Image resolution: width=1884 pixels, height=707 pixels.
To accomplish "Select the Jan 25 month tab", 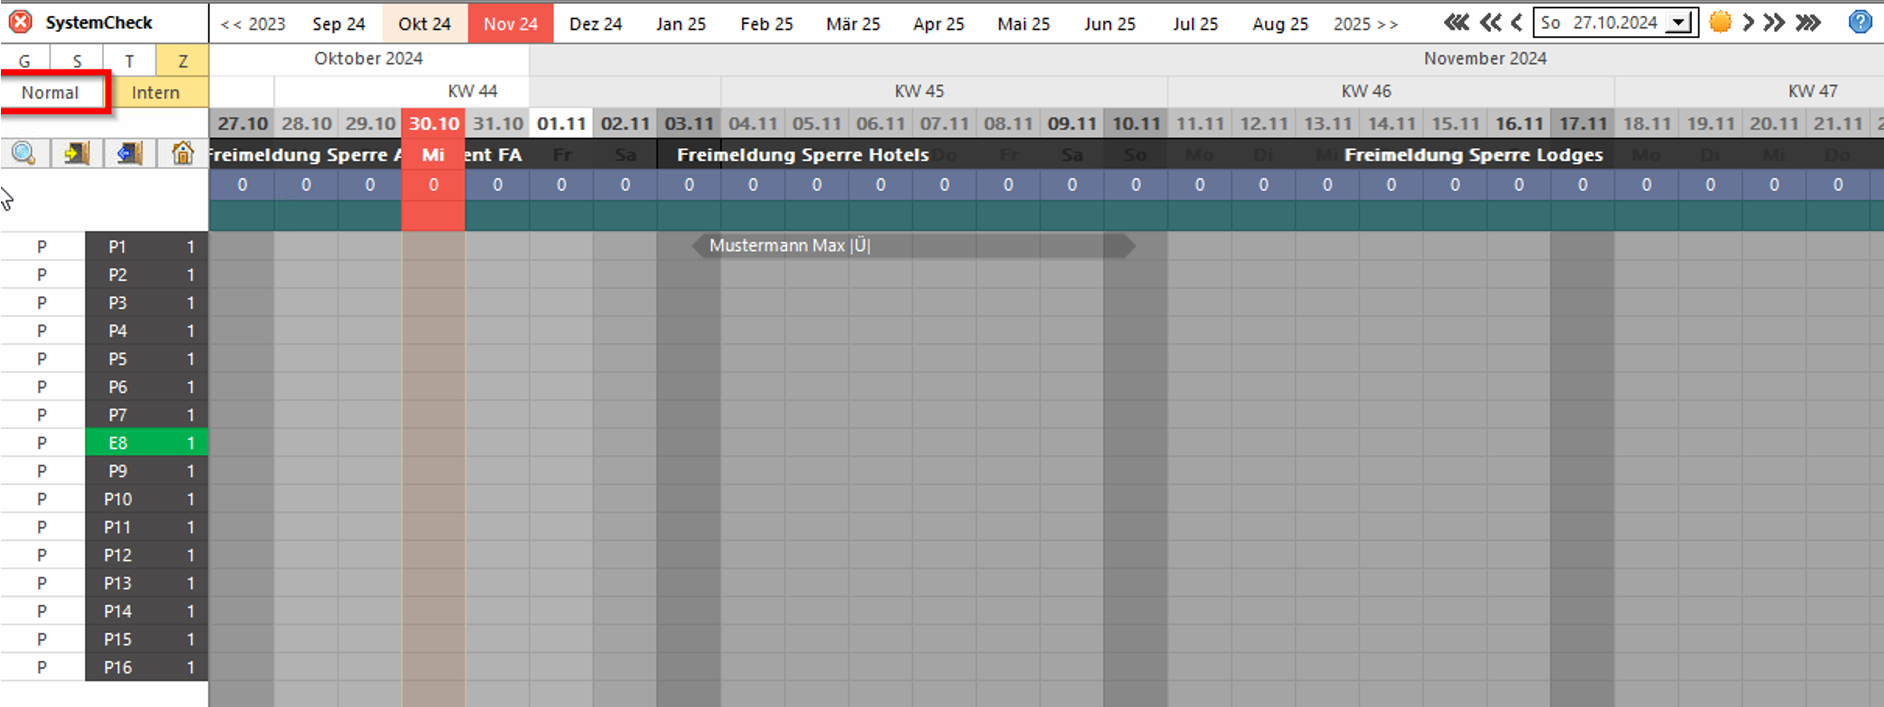I will 681,24.
